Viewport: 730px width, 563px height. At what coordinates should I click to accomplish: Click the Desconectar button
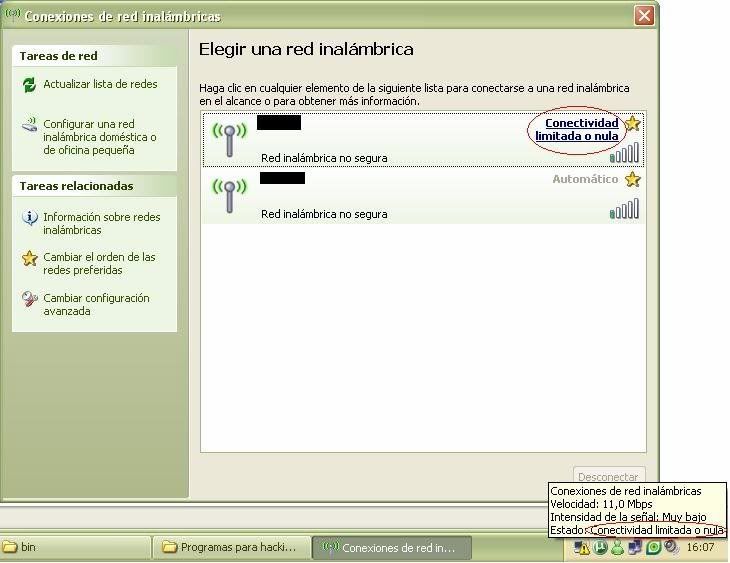[x=609, y=476]
